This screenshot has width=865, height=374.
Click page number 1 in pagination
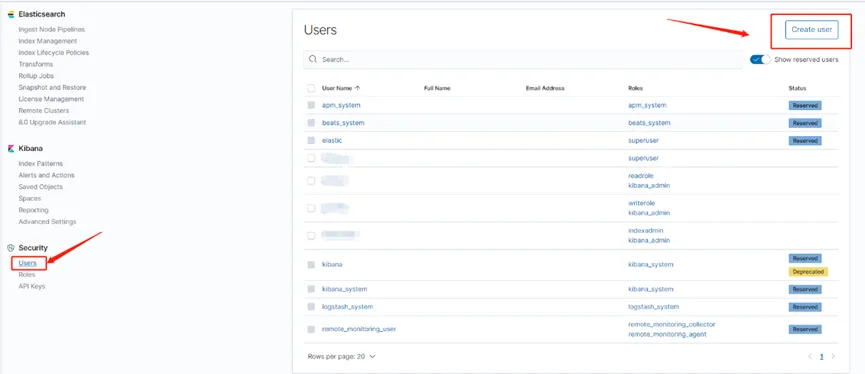[x=821, y=357]
